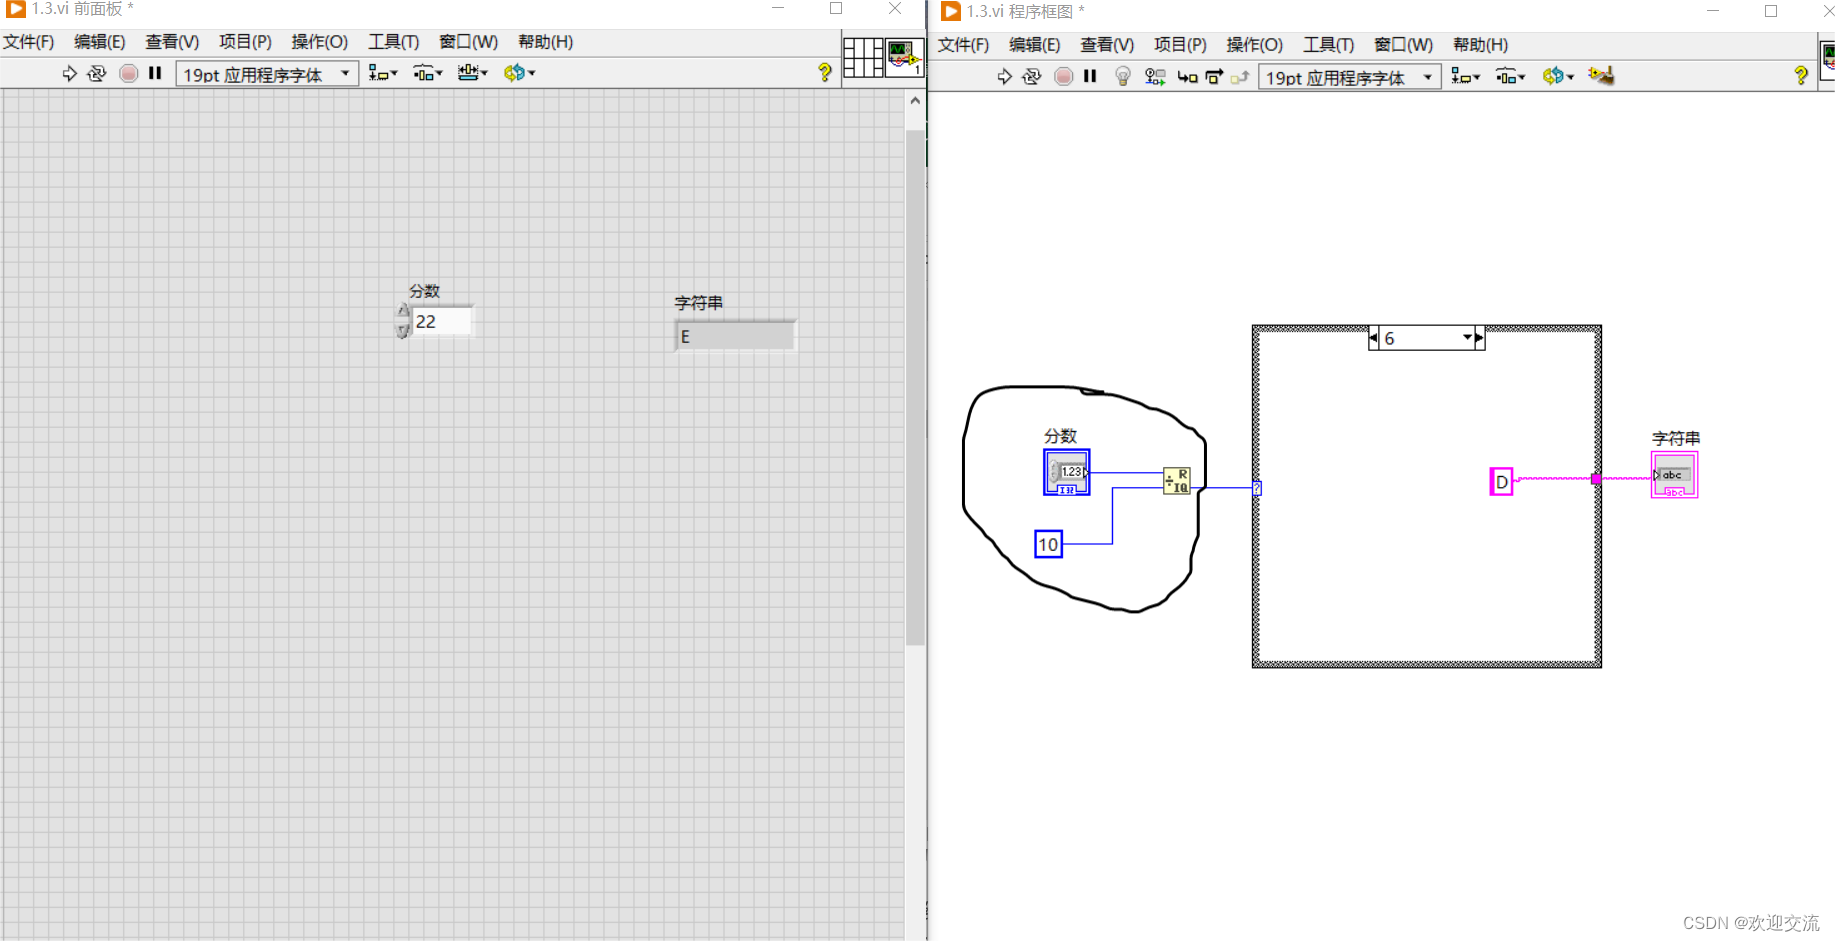This screenshot has height=941, width=1835.
Task: Open Align Objects menu in block diagram
Action: 1466,76
